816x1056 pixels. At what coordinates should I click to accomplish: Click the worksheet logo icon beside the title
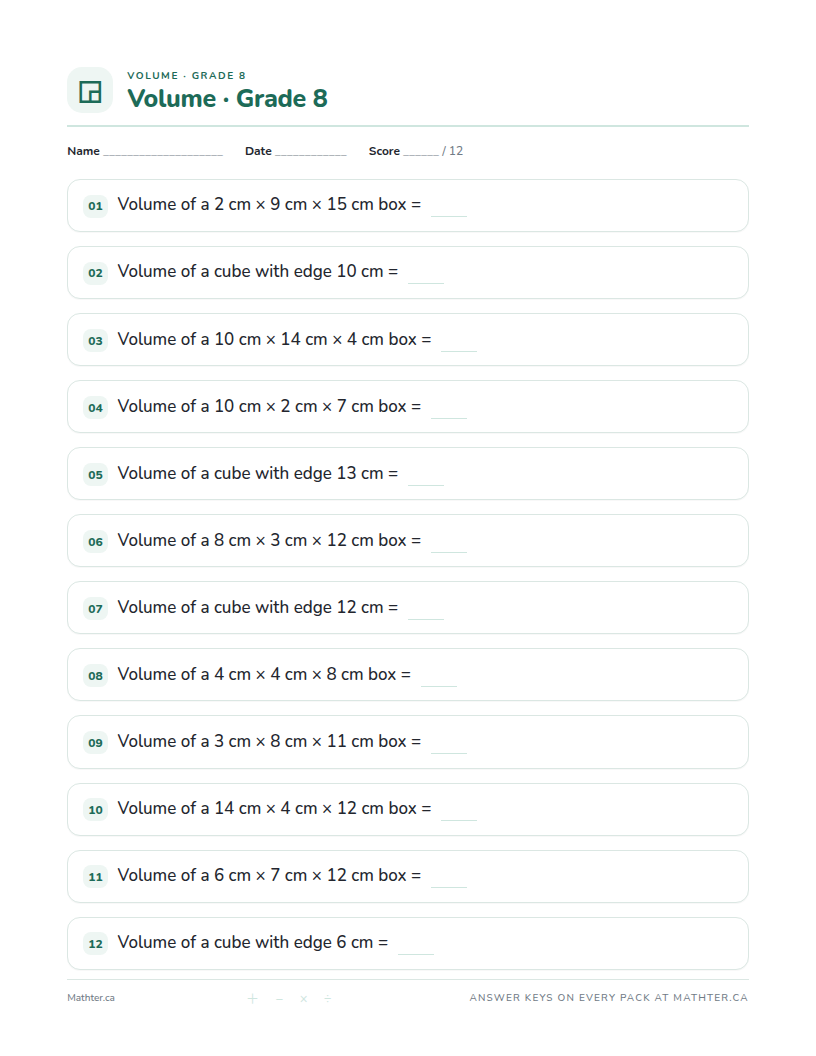coord(90,90)
